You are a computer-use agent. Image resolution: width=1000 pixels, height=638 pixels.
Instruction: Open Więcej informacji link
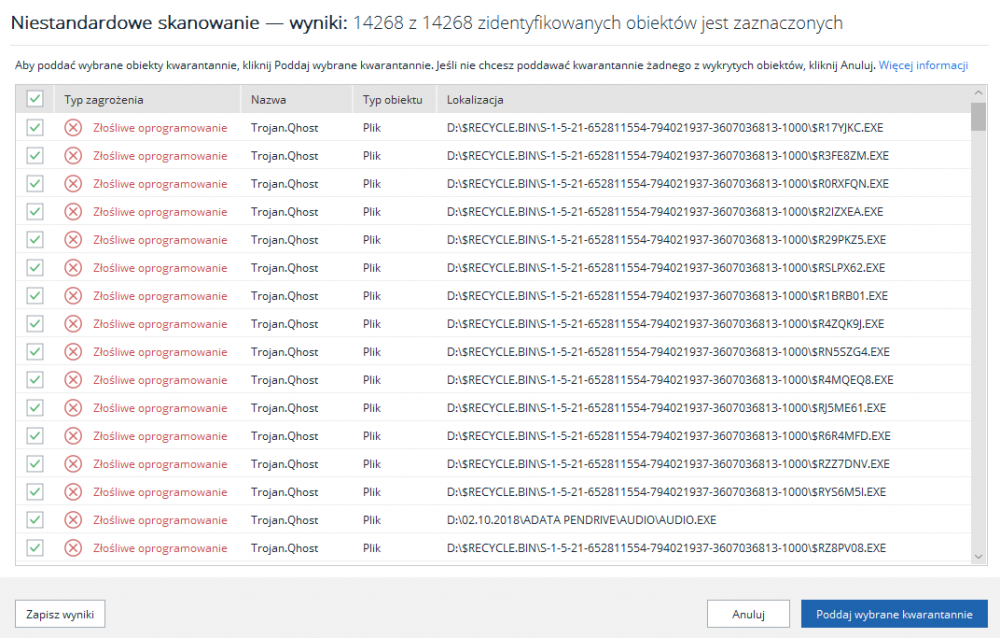[x=924, y=64]
